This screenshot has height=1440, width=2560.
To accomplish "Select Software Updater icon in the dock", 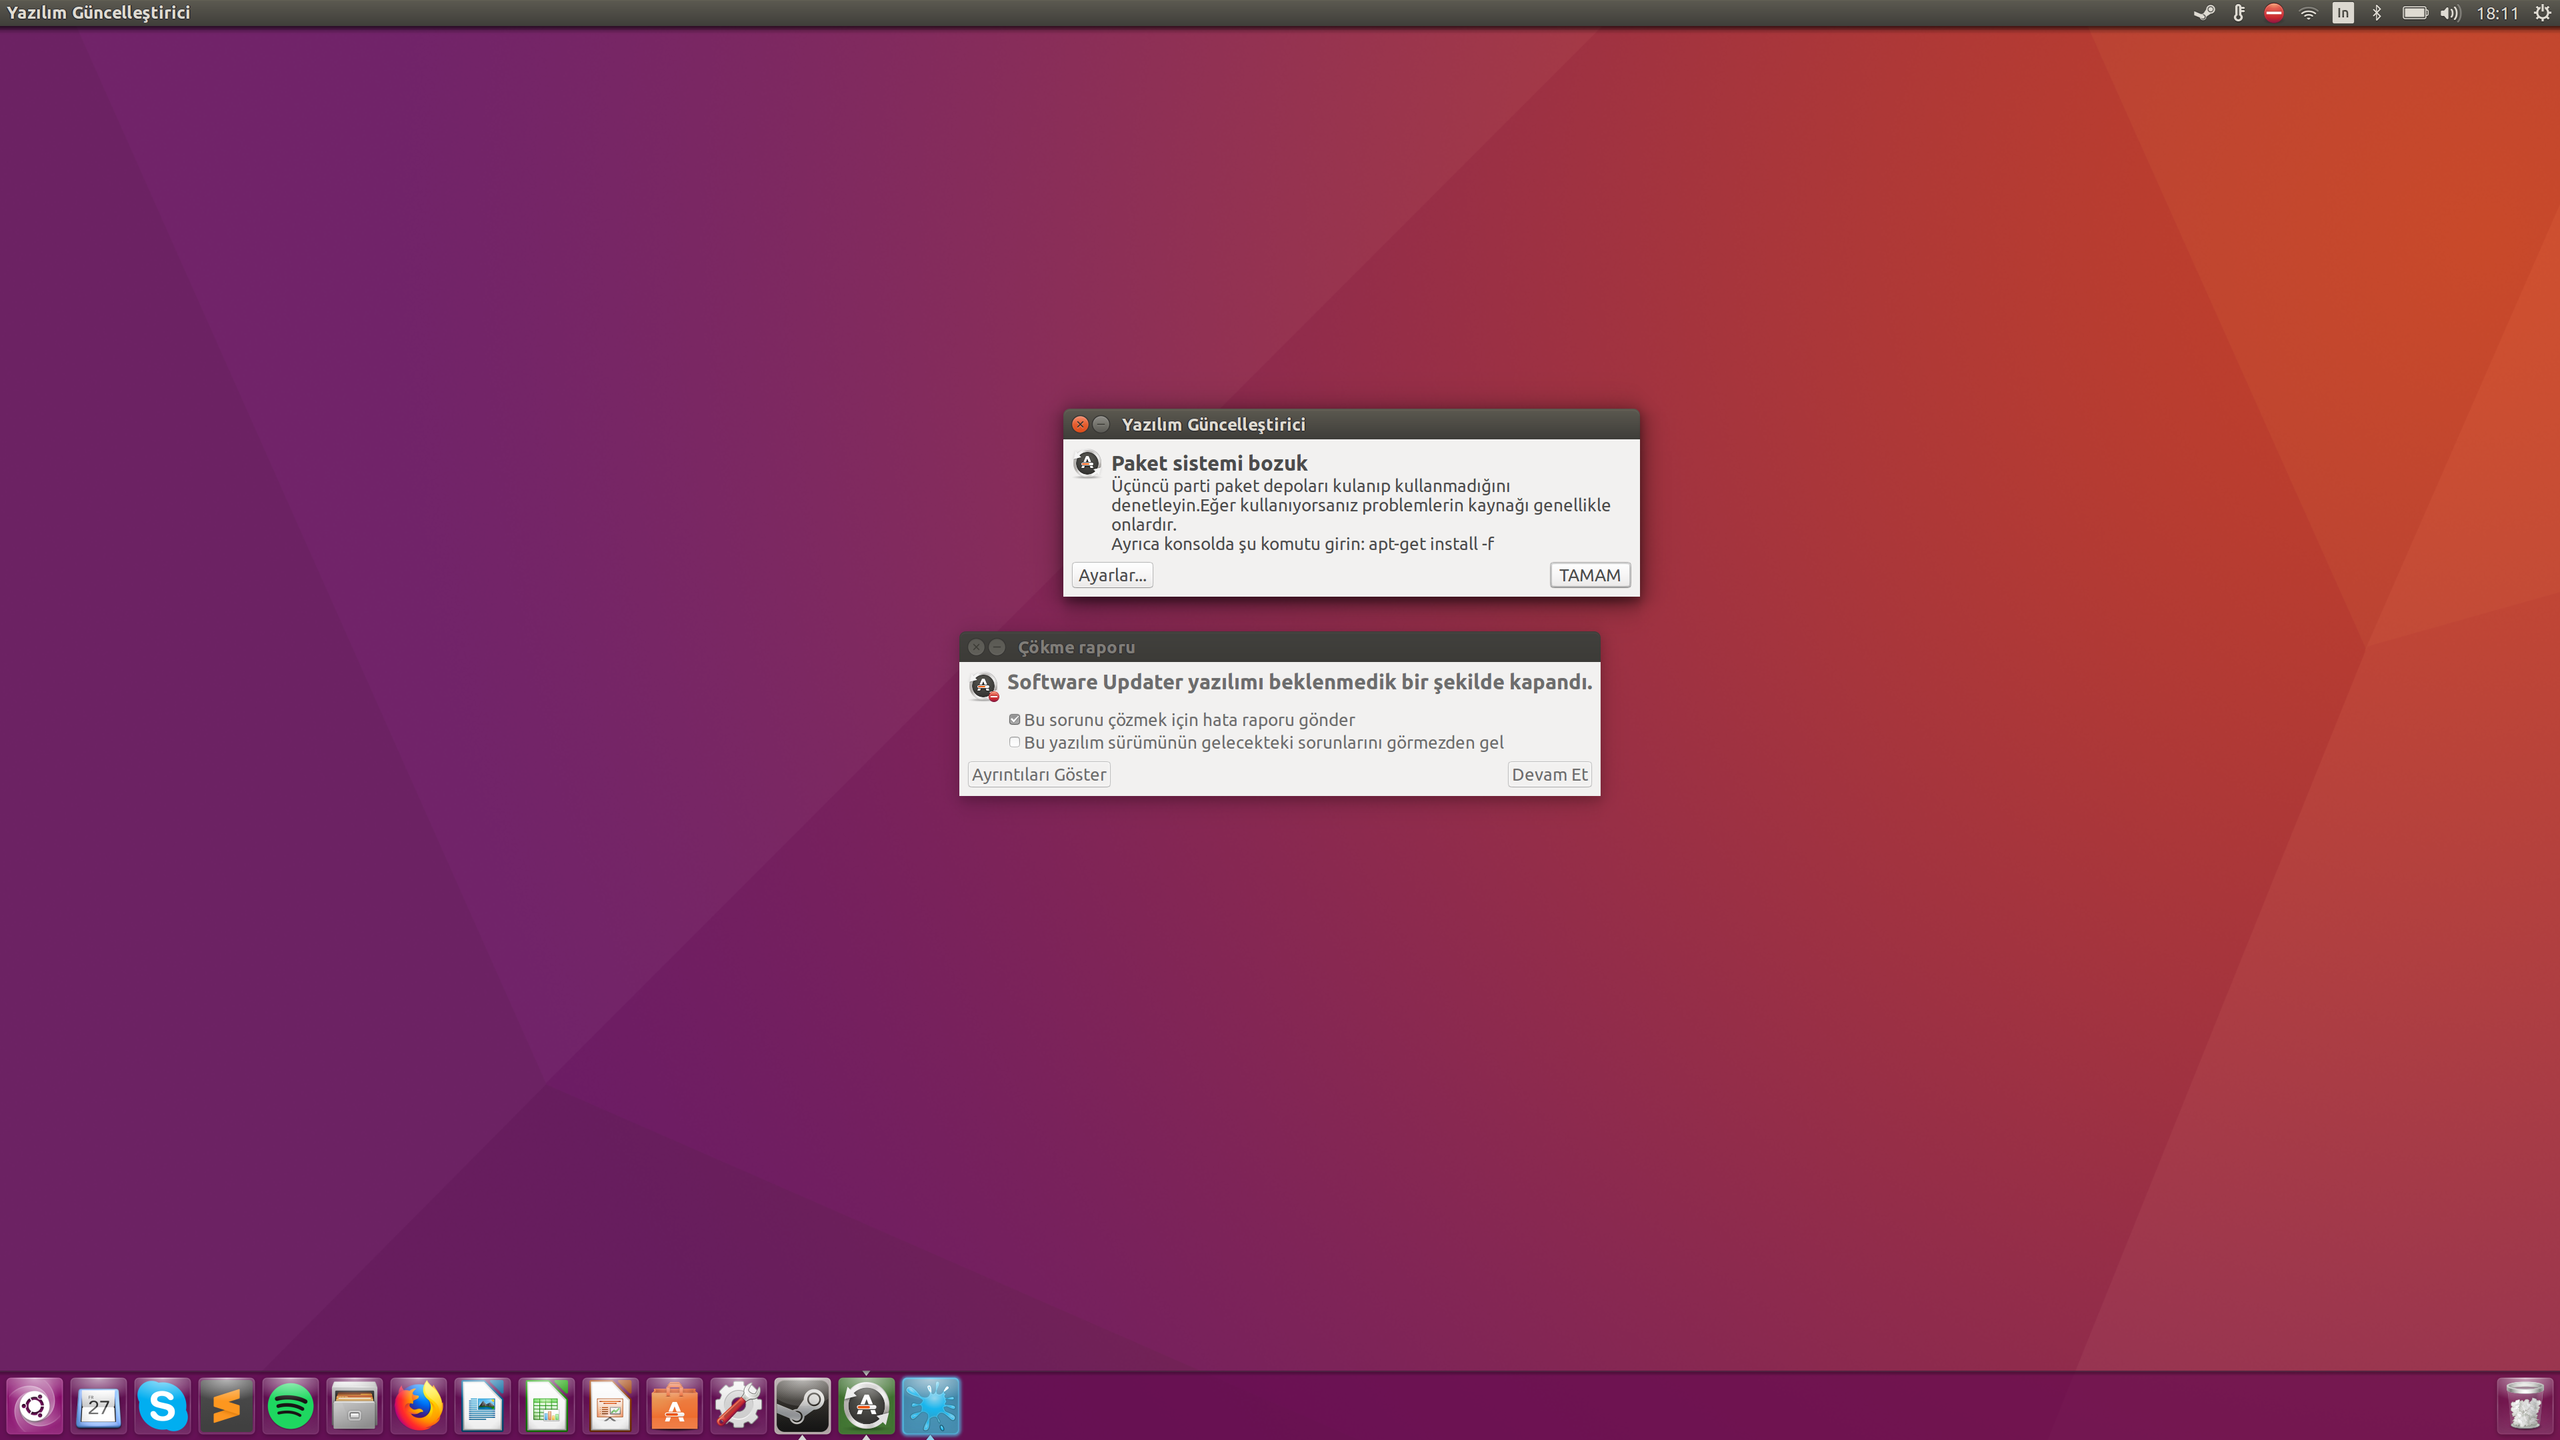I will (867, 1406).
